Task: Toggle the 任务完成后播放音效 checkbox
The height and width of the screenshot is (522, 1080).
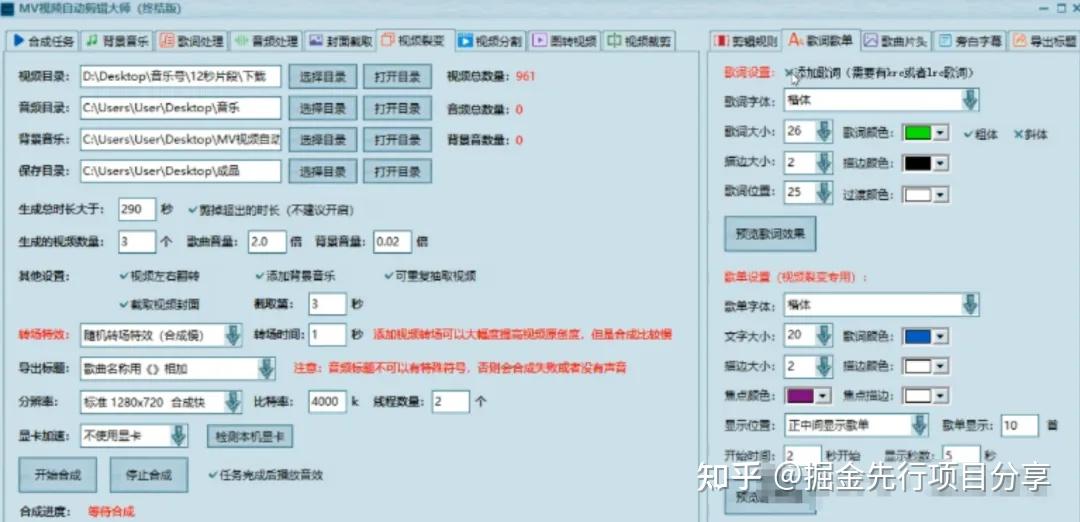Action: (x=266, y=474)
